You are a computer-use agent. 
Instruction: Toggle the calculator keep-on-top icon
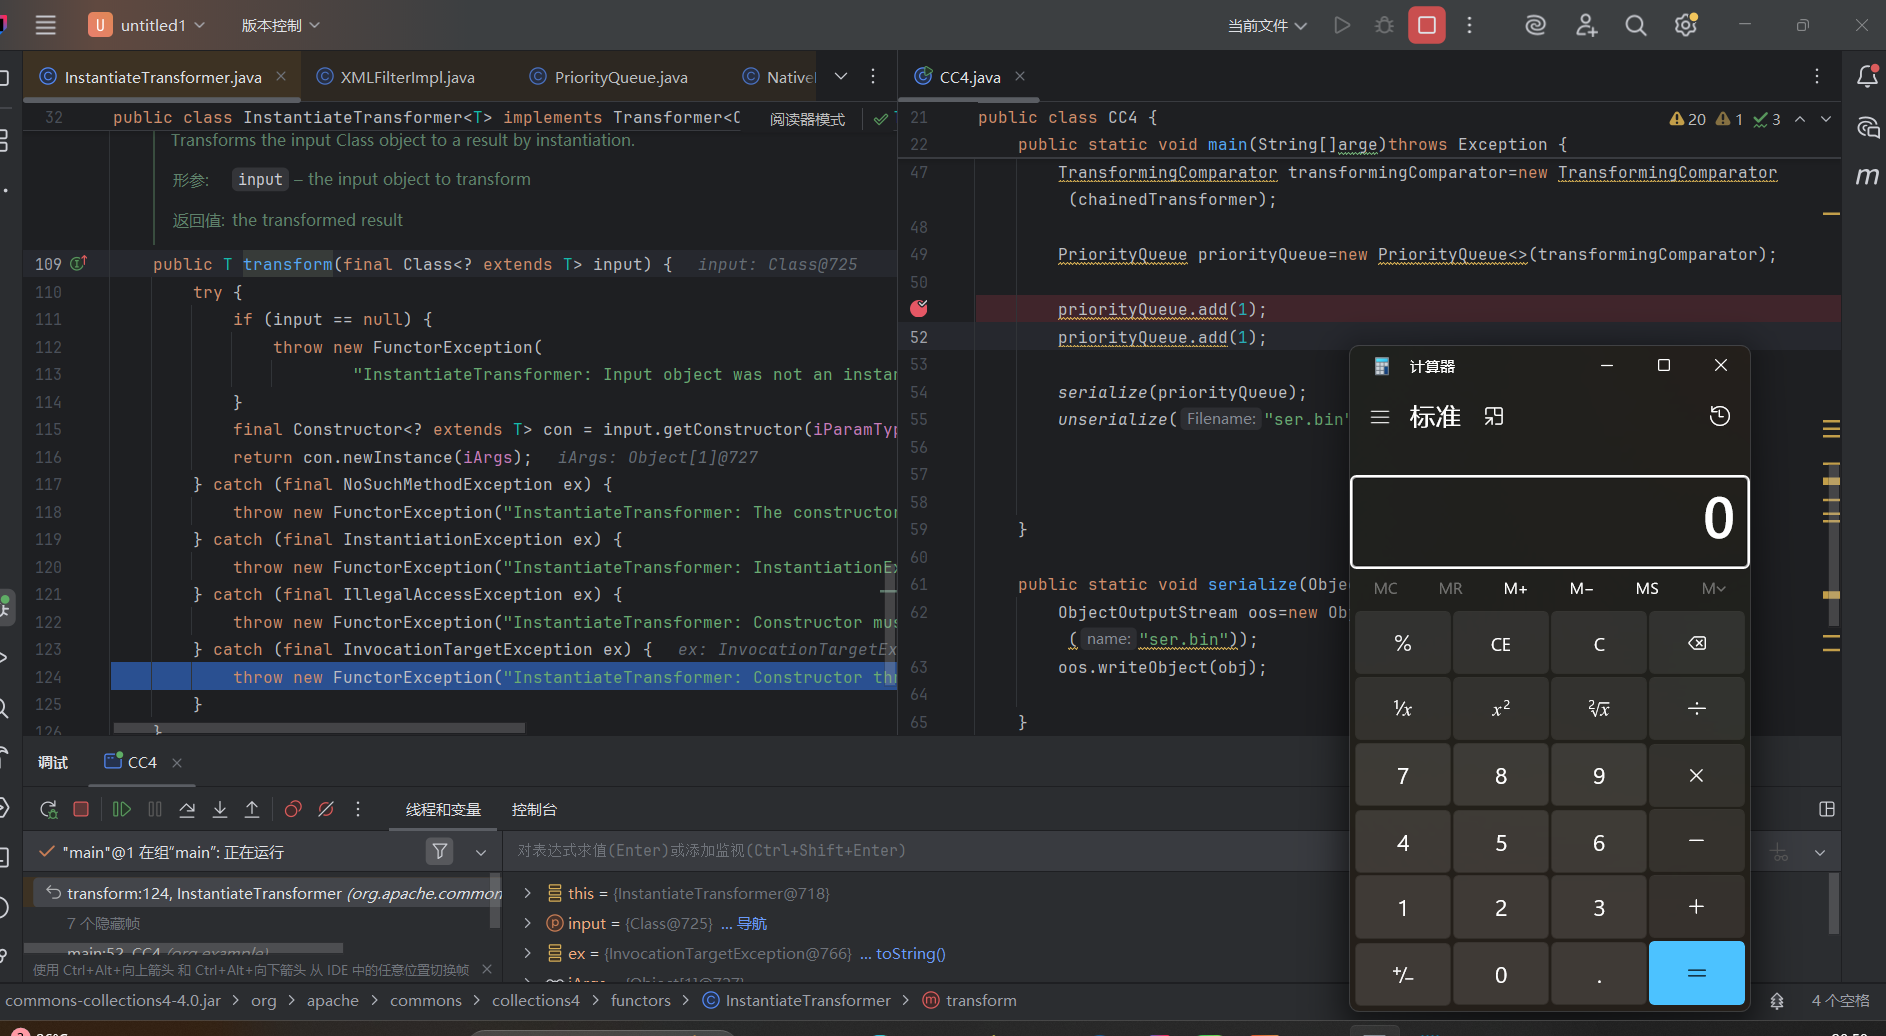tap(1494, 416)
